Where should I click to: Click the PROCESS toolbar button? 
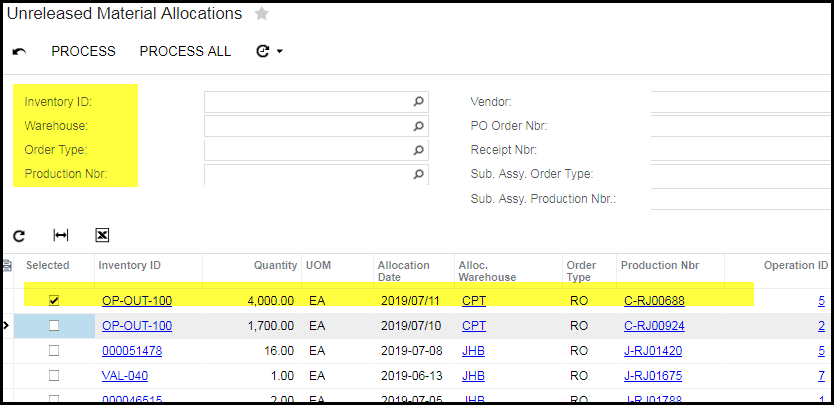[x=83, y=51]
